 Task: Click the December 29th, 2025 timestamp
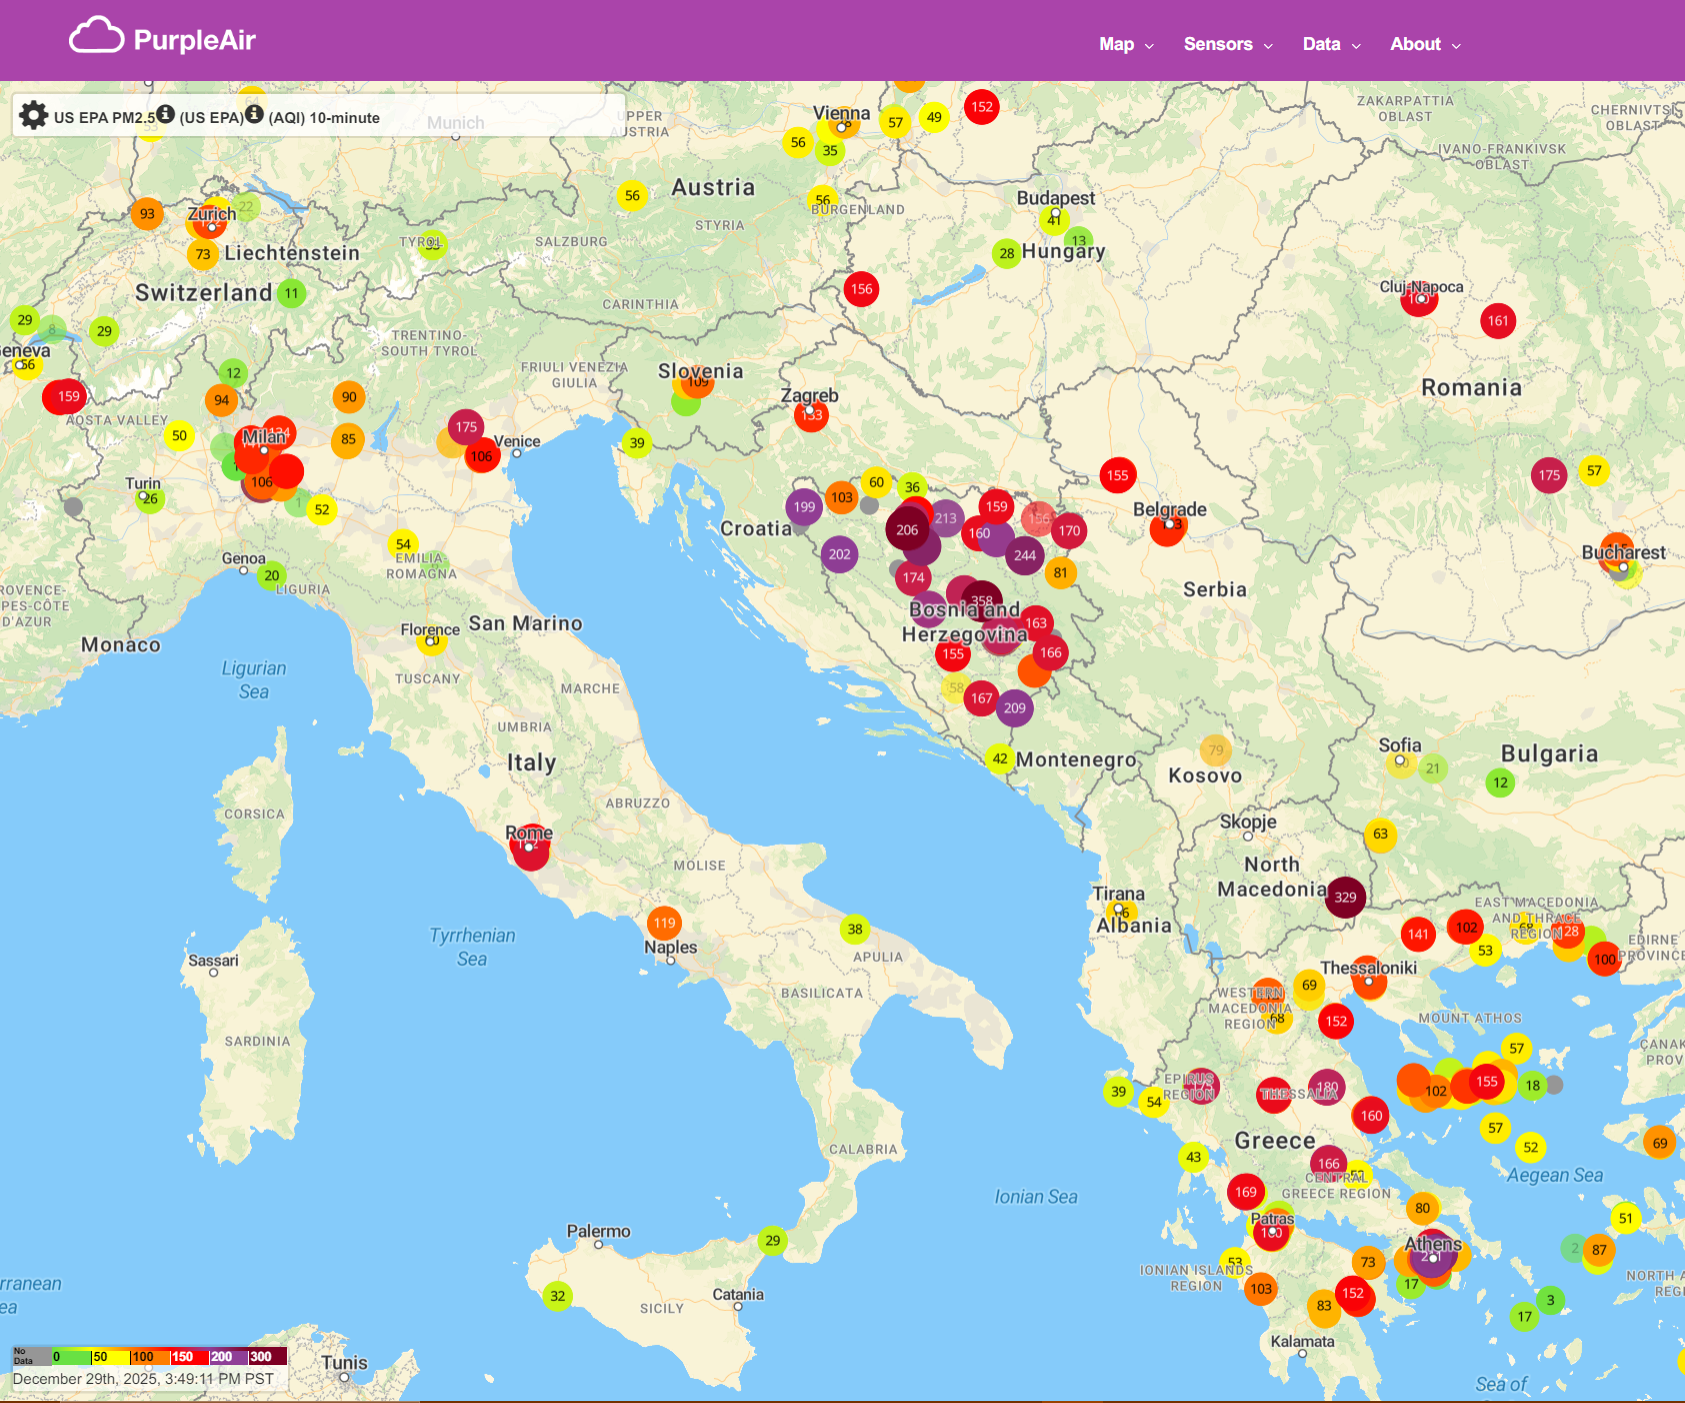pos(143,1379)
